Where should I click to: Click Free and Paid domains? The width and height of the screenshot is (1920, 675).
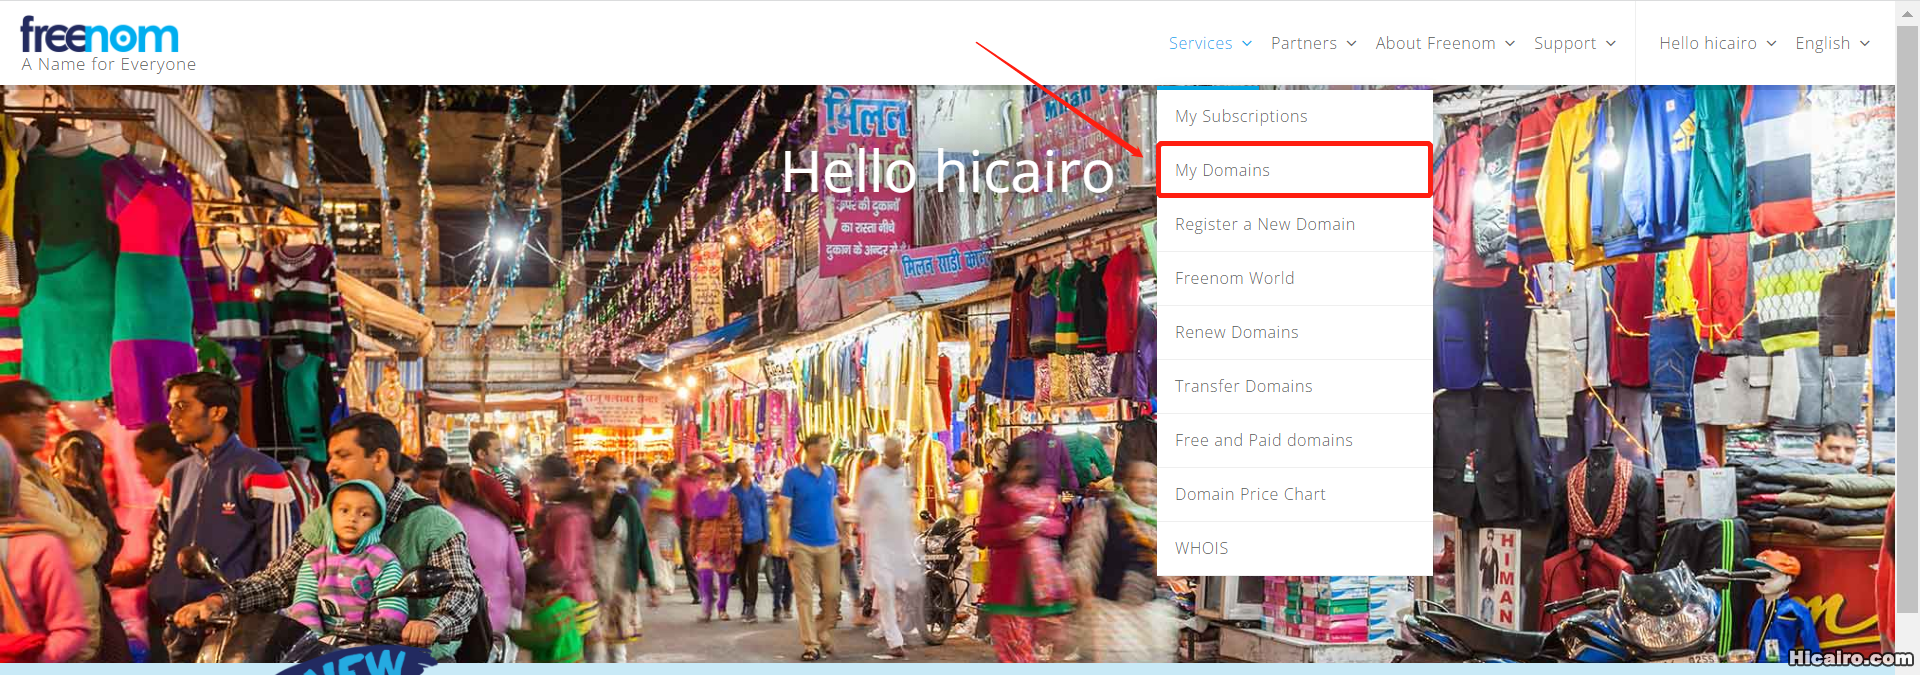pos(1263,440)
